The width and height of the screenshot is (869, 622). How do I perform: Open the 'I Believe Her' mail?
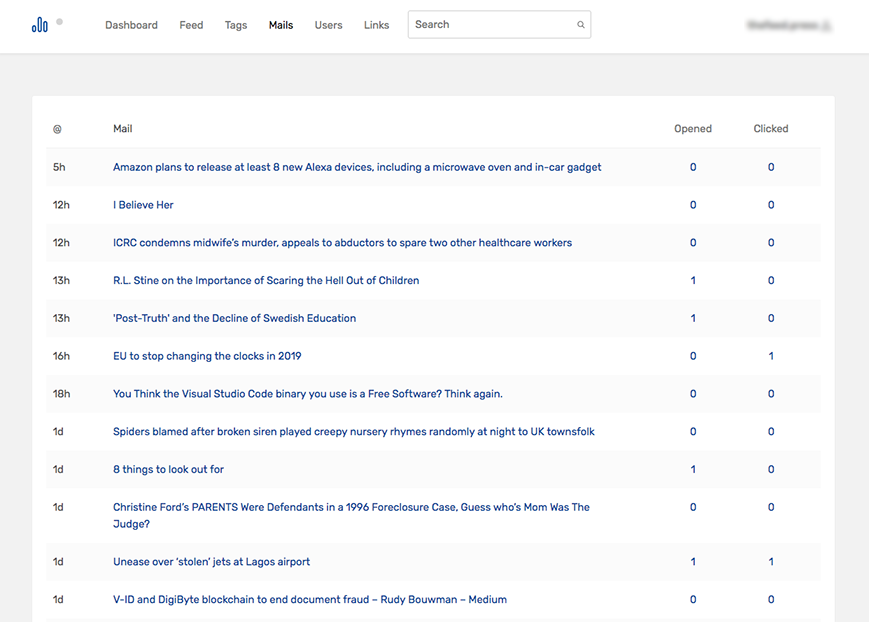point(143,205)
